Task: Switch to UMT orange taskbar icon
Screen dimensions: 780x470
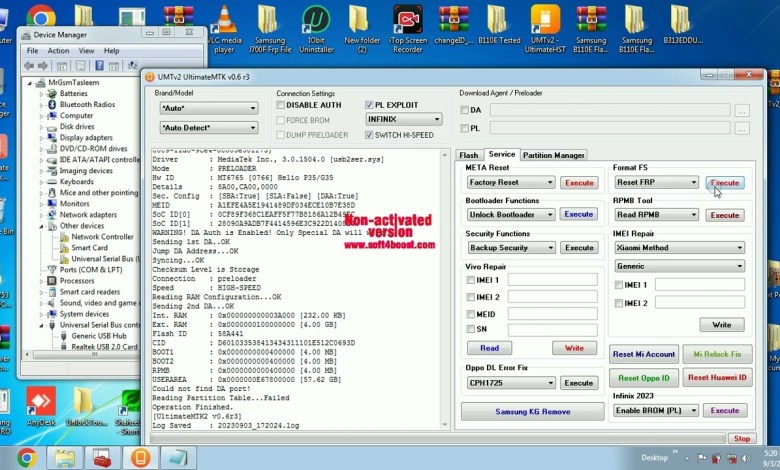Action: click(140, 458)
